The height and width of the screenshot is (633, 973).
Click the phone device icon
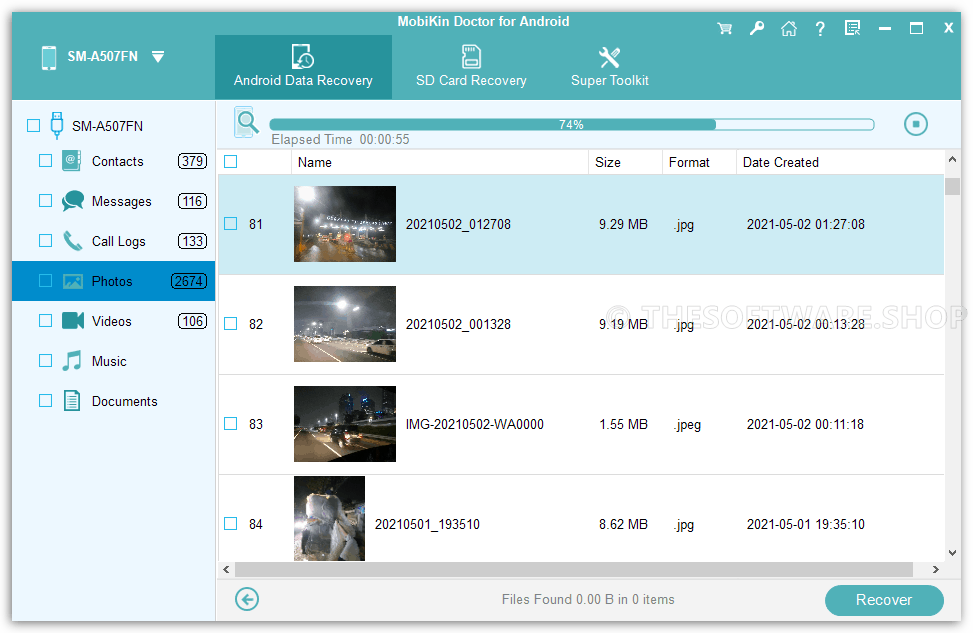48,57
